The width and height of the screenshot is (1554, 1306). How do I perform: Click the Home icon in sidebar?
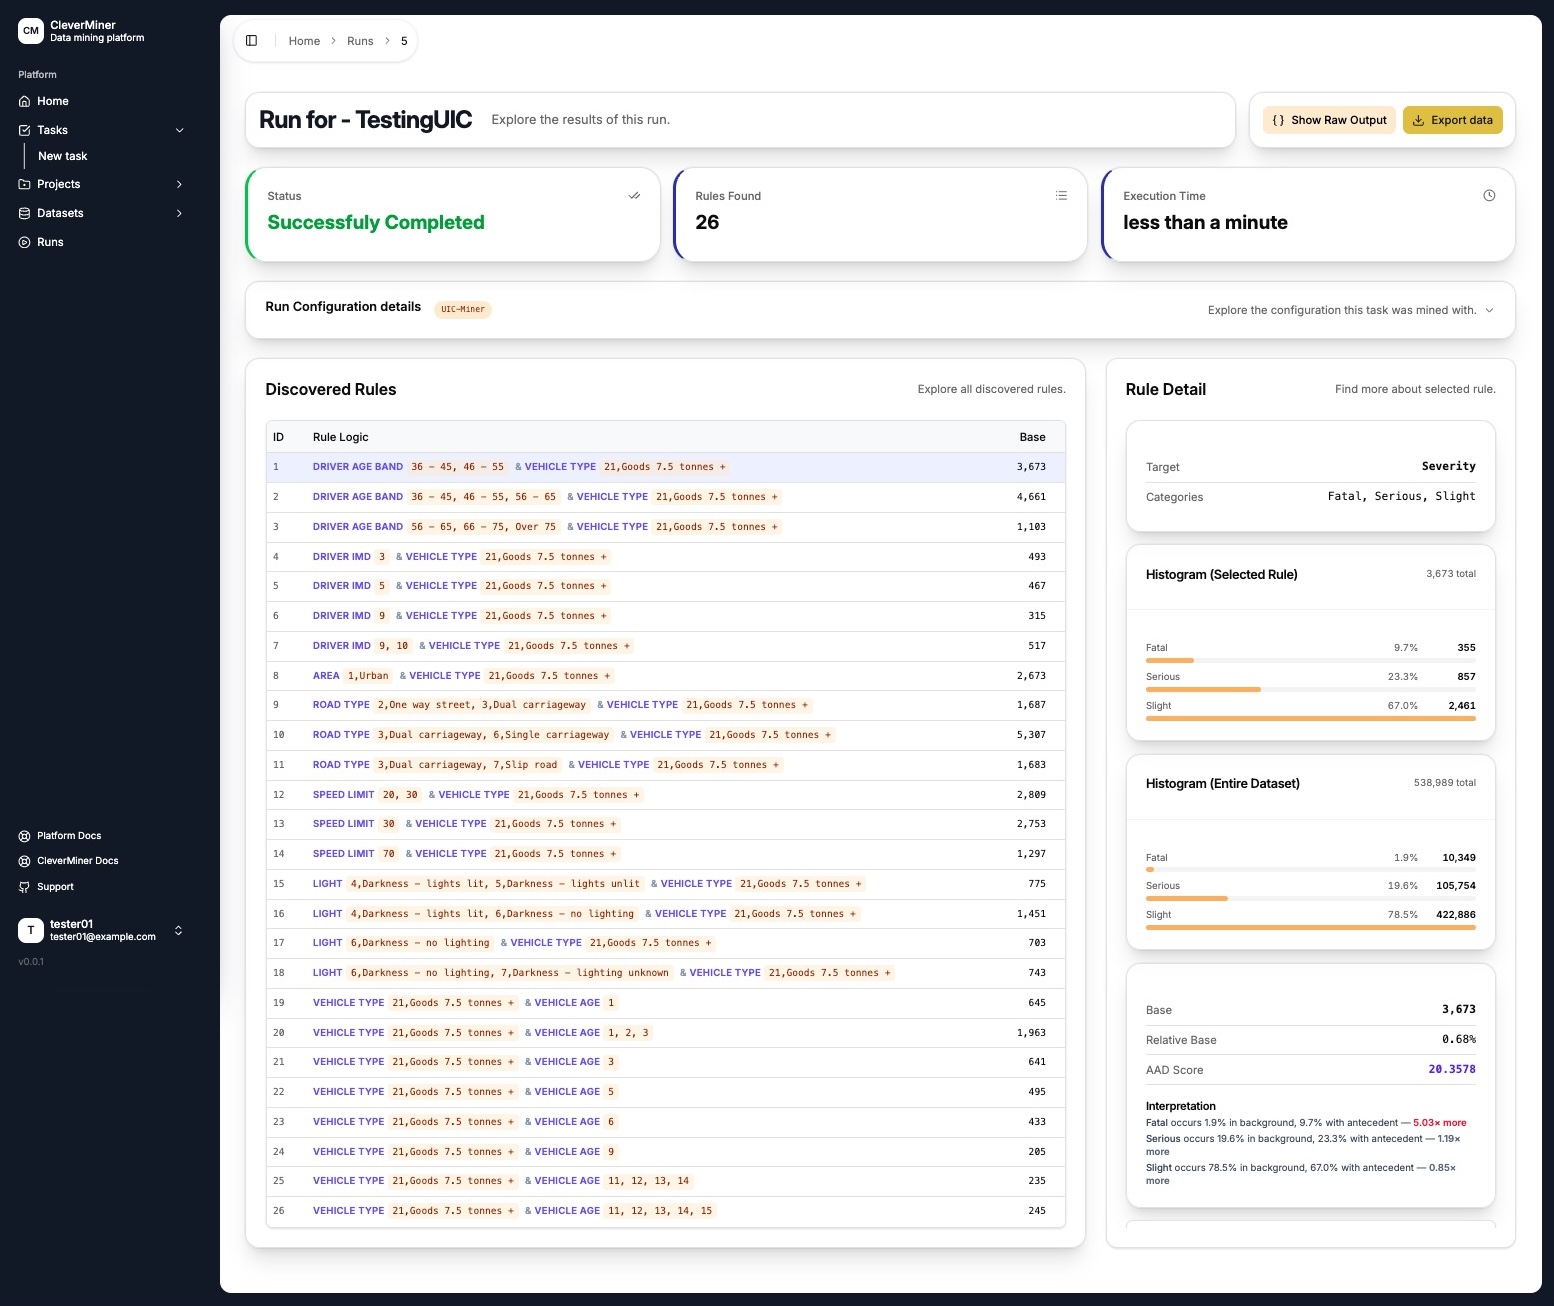coord(24,101)
